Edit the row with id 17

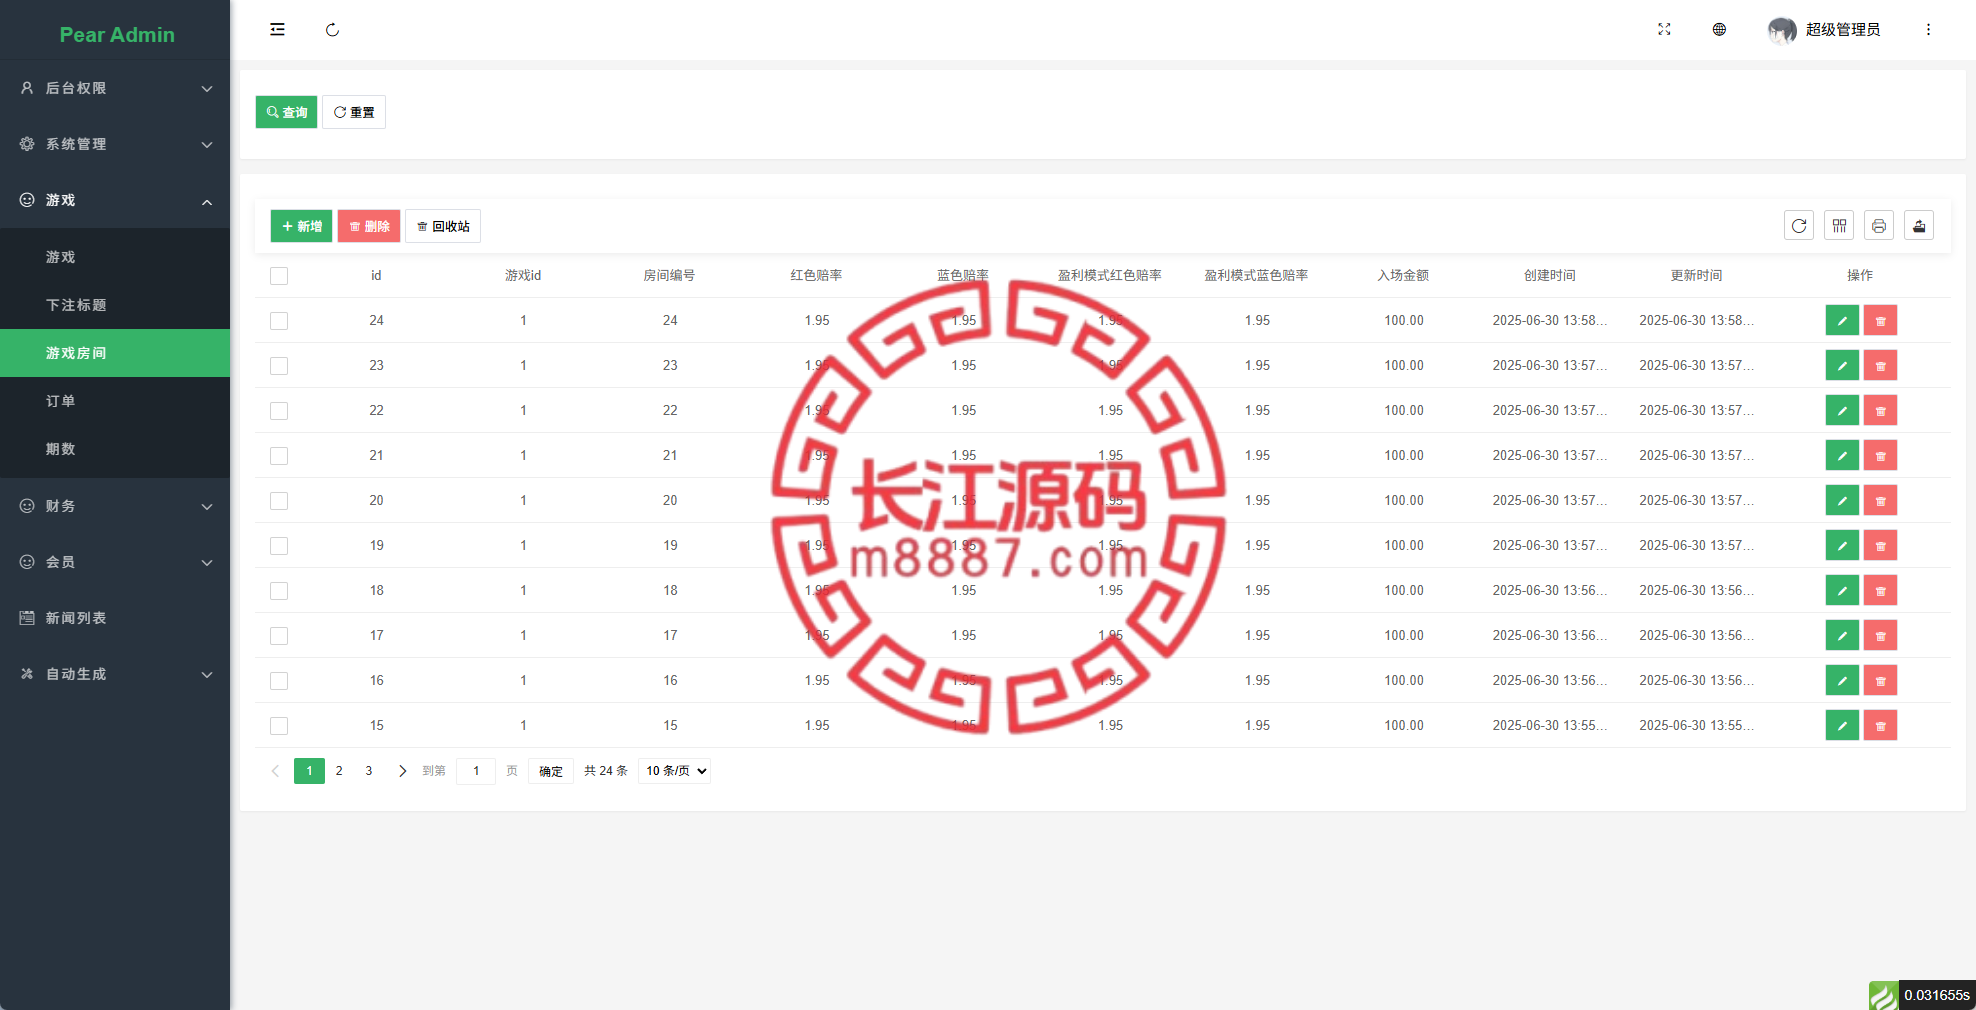(x=1842, y=636)
